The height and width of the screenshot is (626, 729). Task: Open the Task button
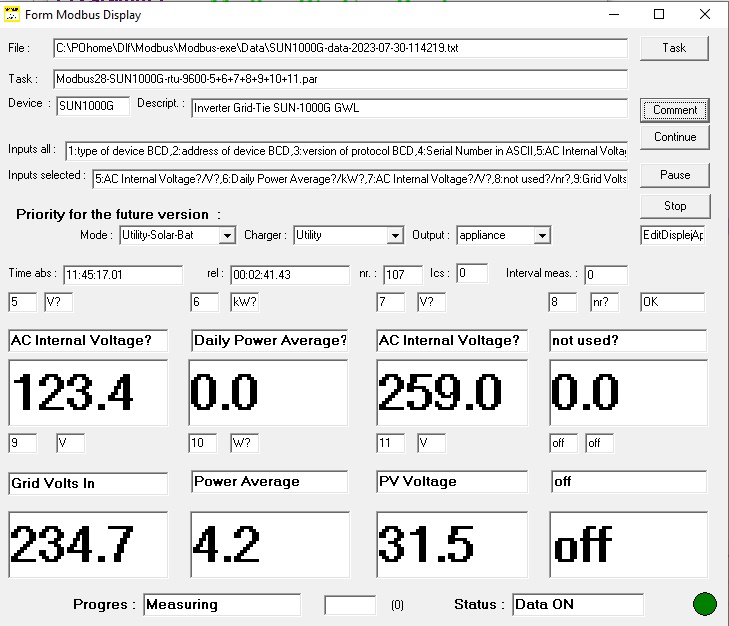(x=674, y=48)
